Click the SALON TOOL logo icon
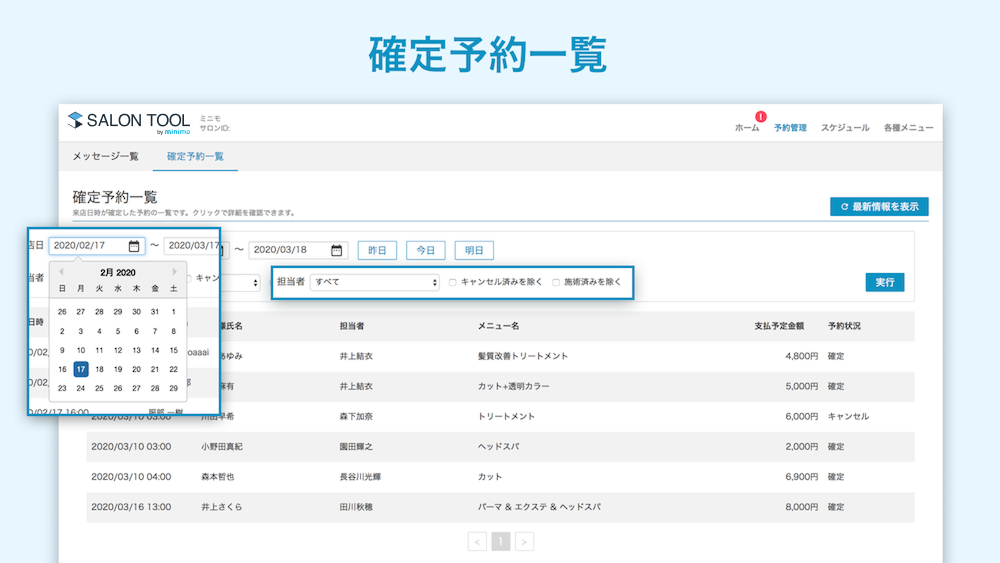 click(75, 120)
